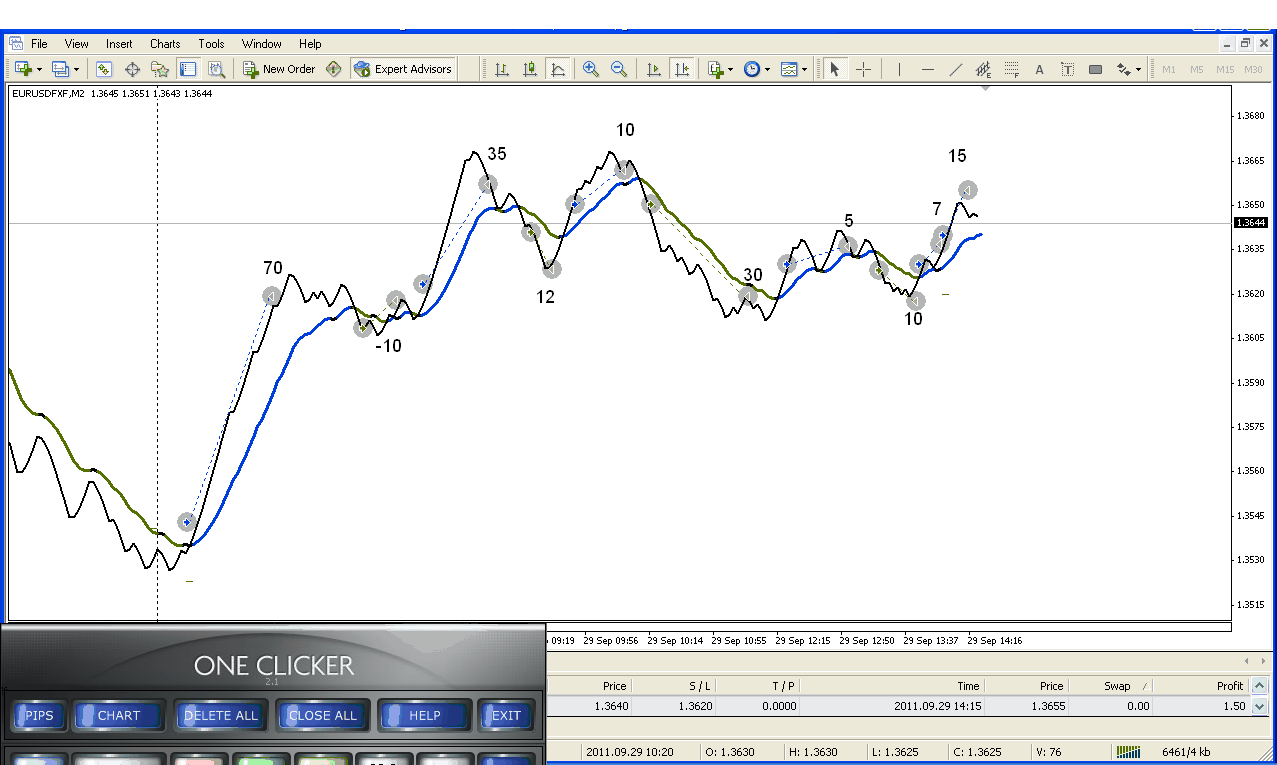The image size is (1277, 765).
Task: Select the Horizontal Line drawing tool
Action: point(927,69)
